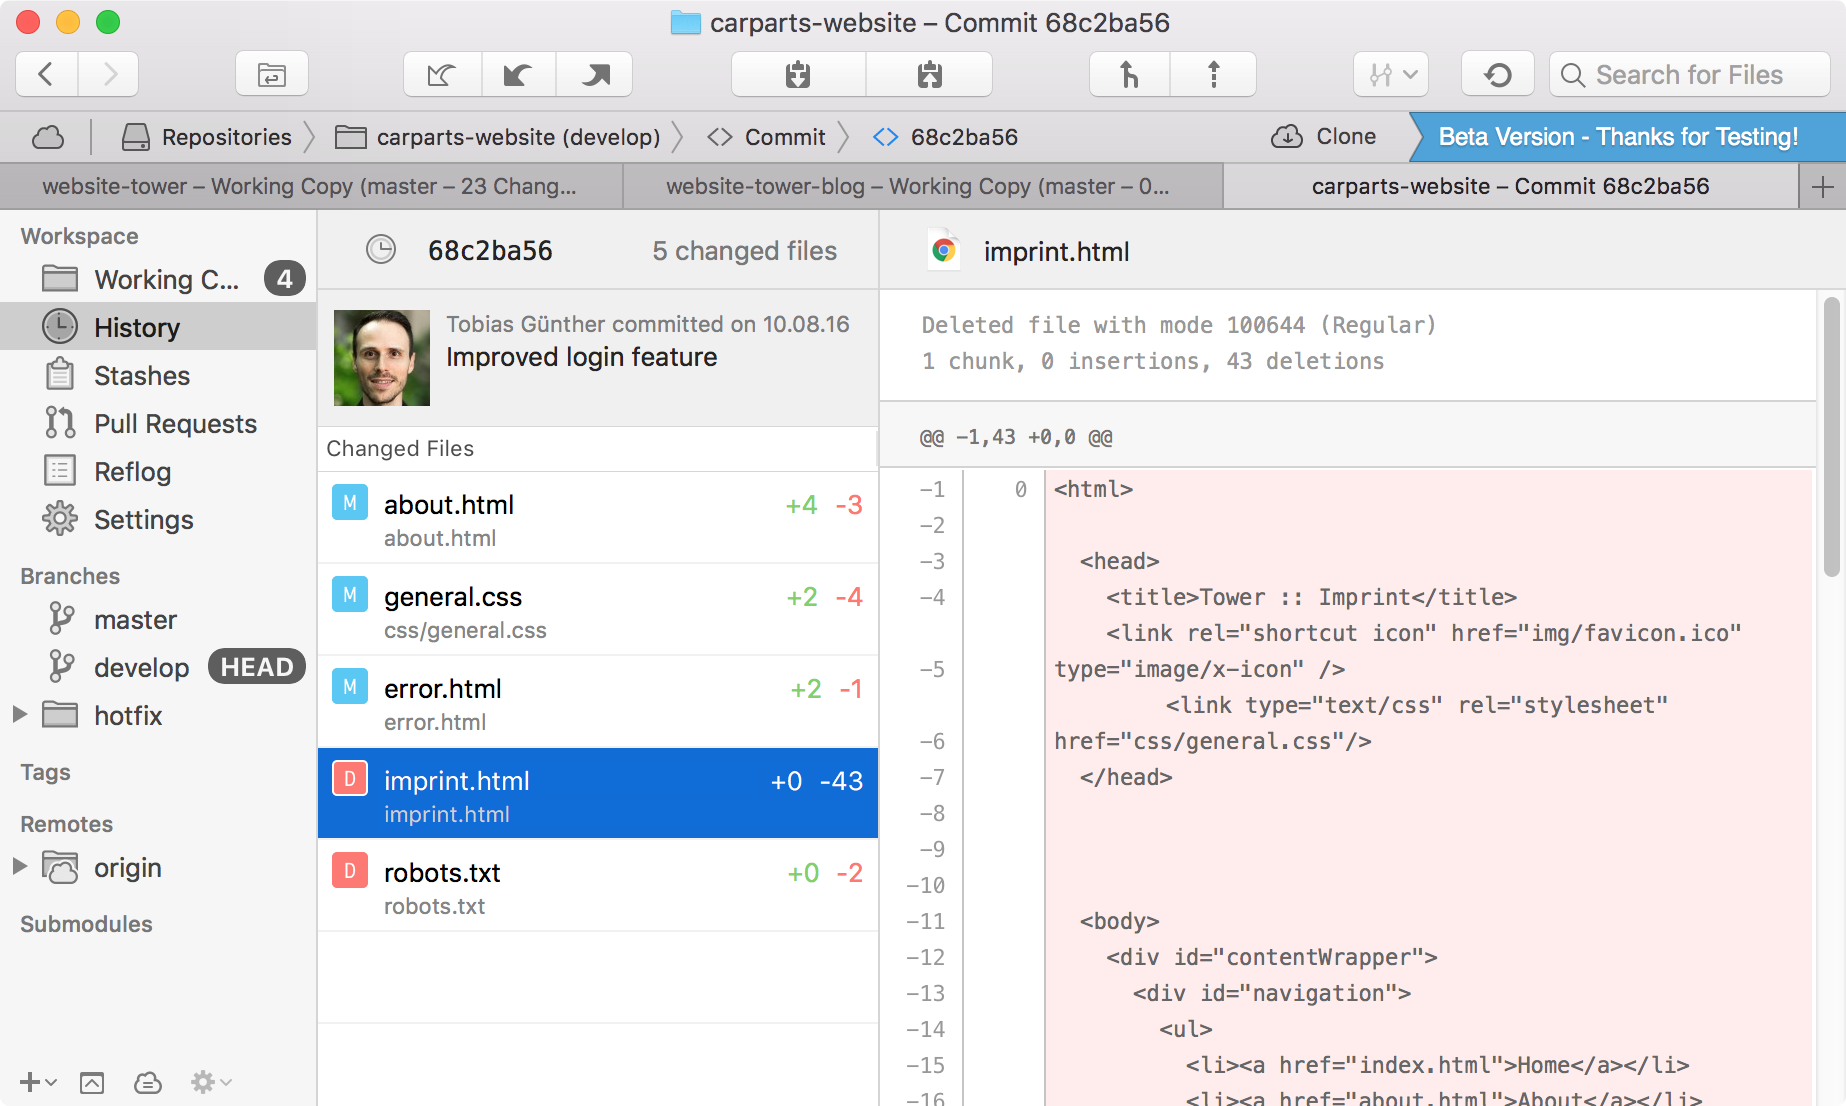
Task: Click the Save Stash toolbar icon
Action: coord(798,75)
